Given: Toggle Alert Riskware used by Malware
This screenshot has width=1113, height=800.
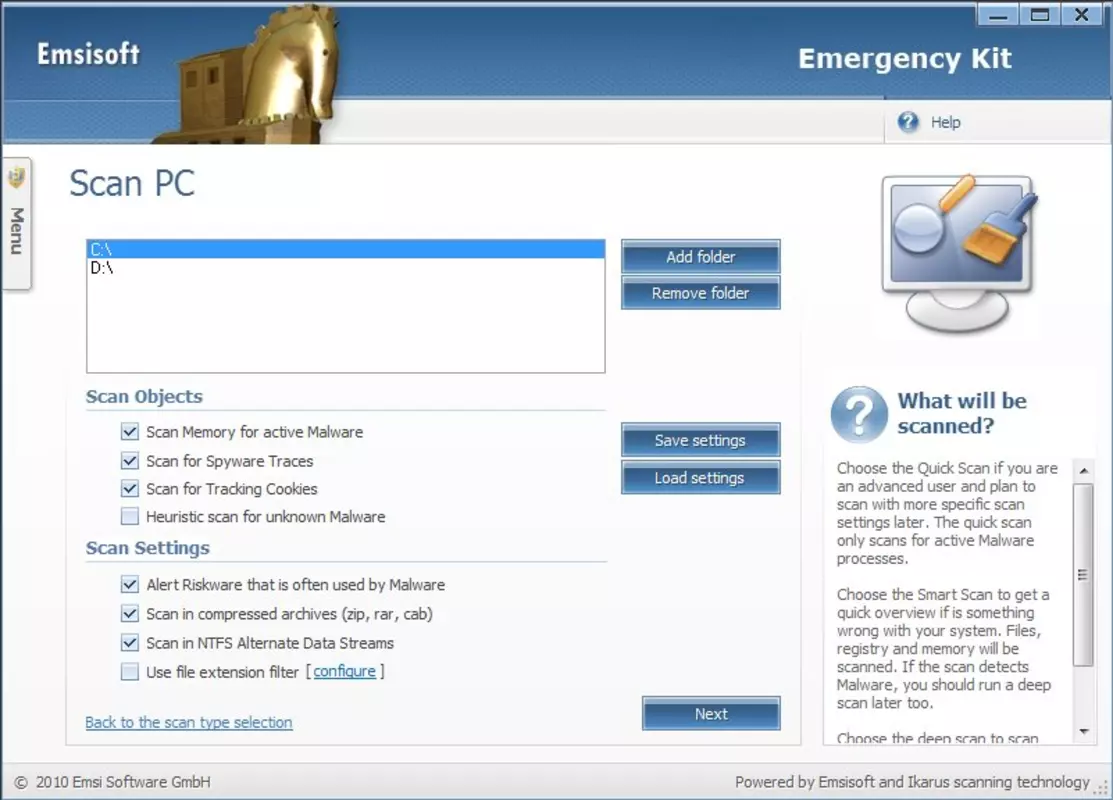Looking at the screenshot, I should (129, 584).
